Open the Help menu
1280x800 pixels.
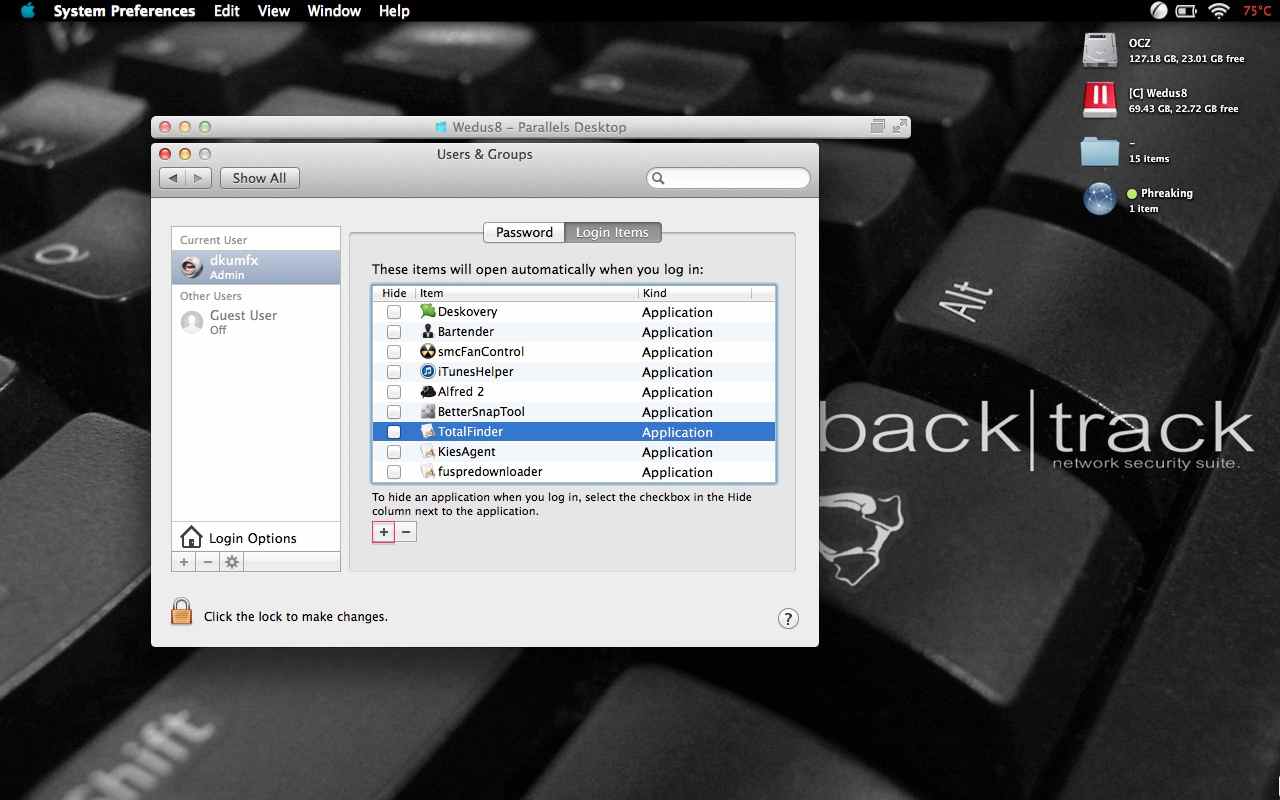pos(394,11)
